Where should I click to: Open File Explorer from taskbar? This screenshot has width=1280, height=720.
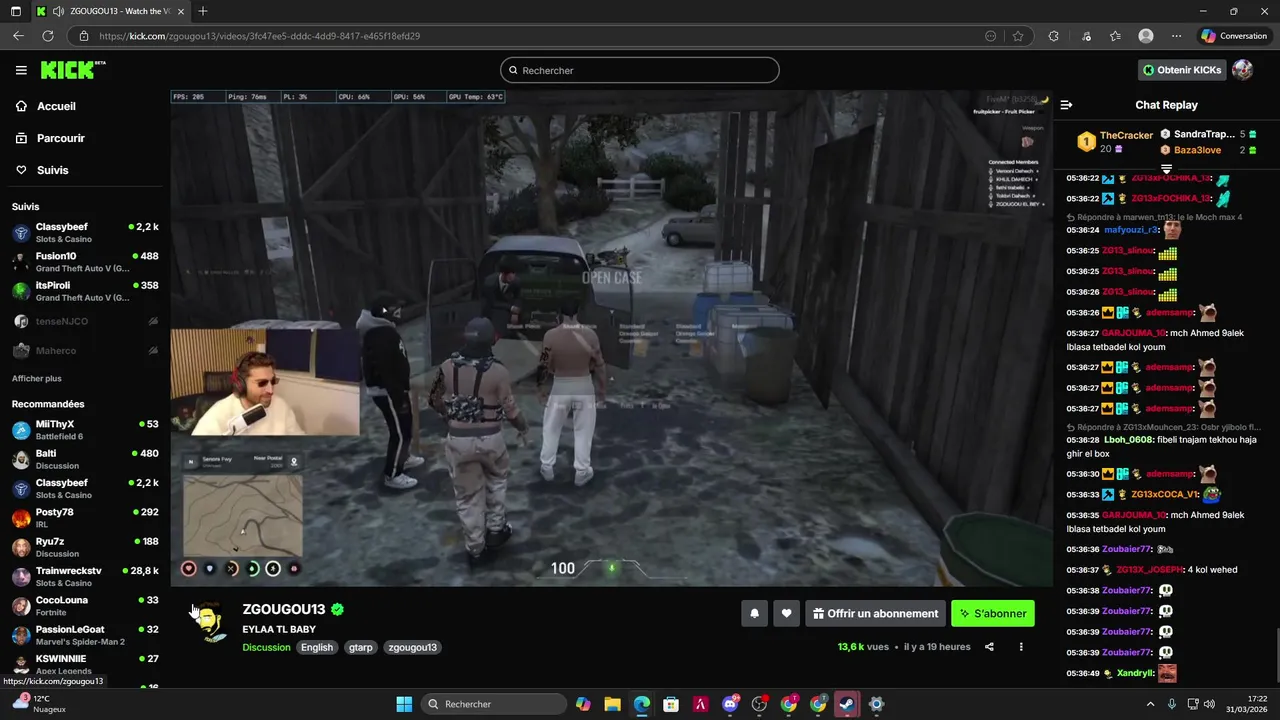(612, 704)
